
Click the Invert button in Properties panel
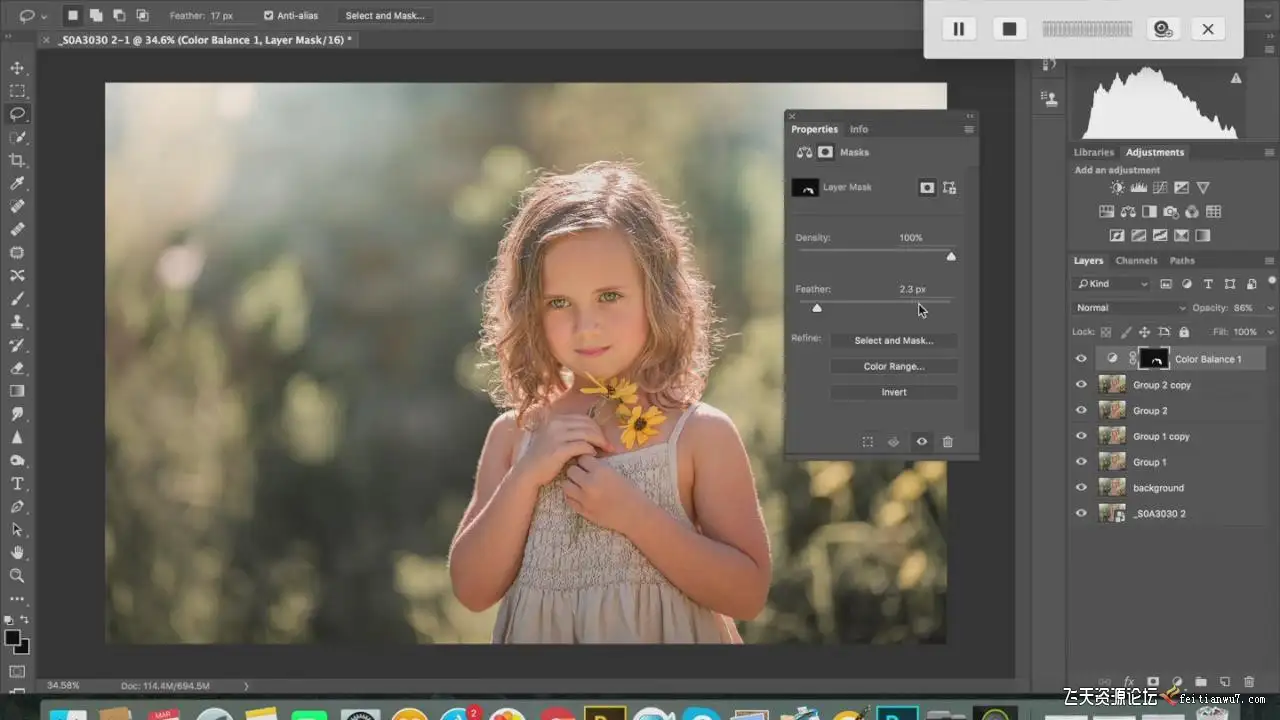click(894, 393)
